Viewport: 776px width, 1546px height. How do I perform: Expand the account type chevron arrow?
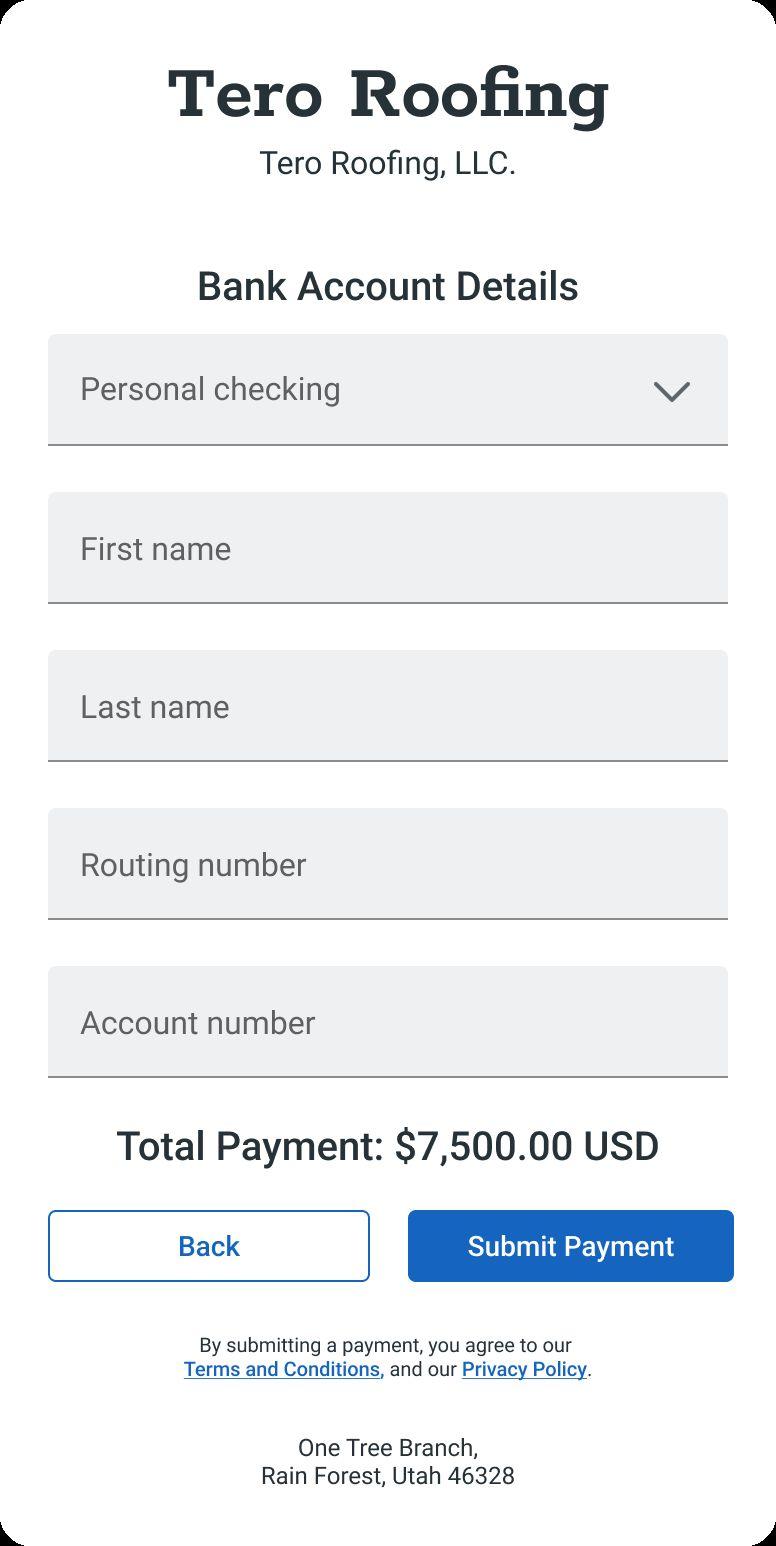[x=672, y=391]
